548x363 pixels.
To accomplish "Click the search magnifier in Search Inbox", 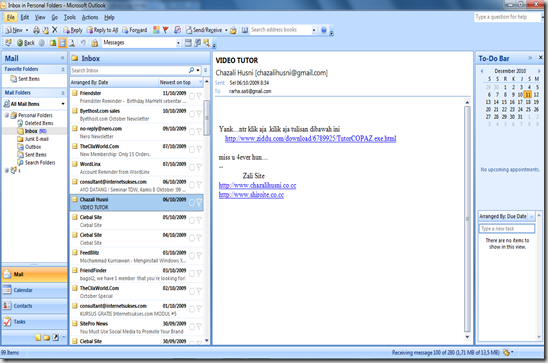I will (192, 70).
